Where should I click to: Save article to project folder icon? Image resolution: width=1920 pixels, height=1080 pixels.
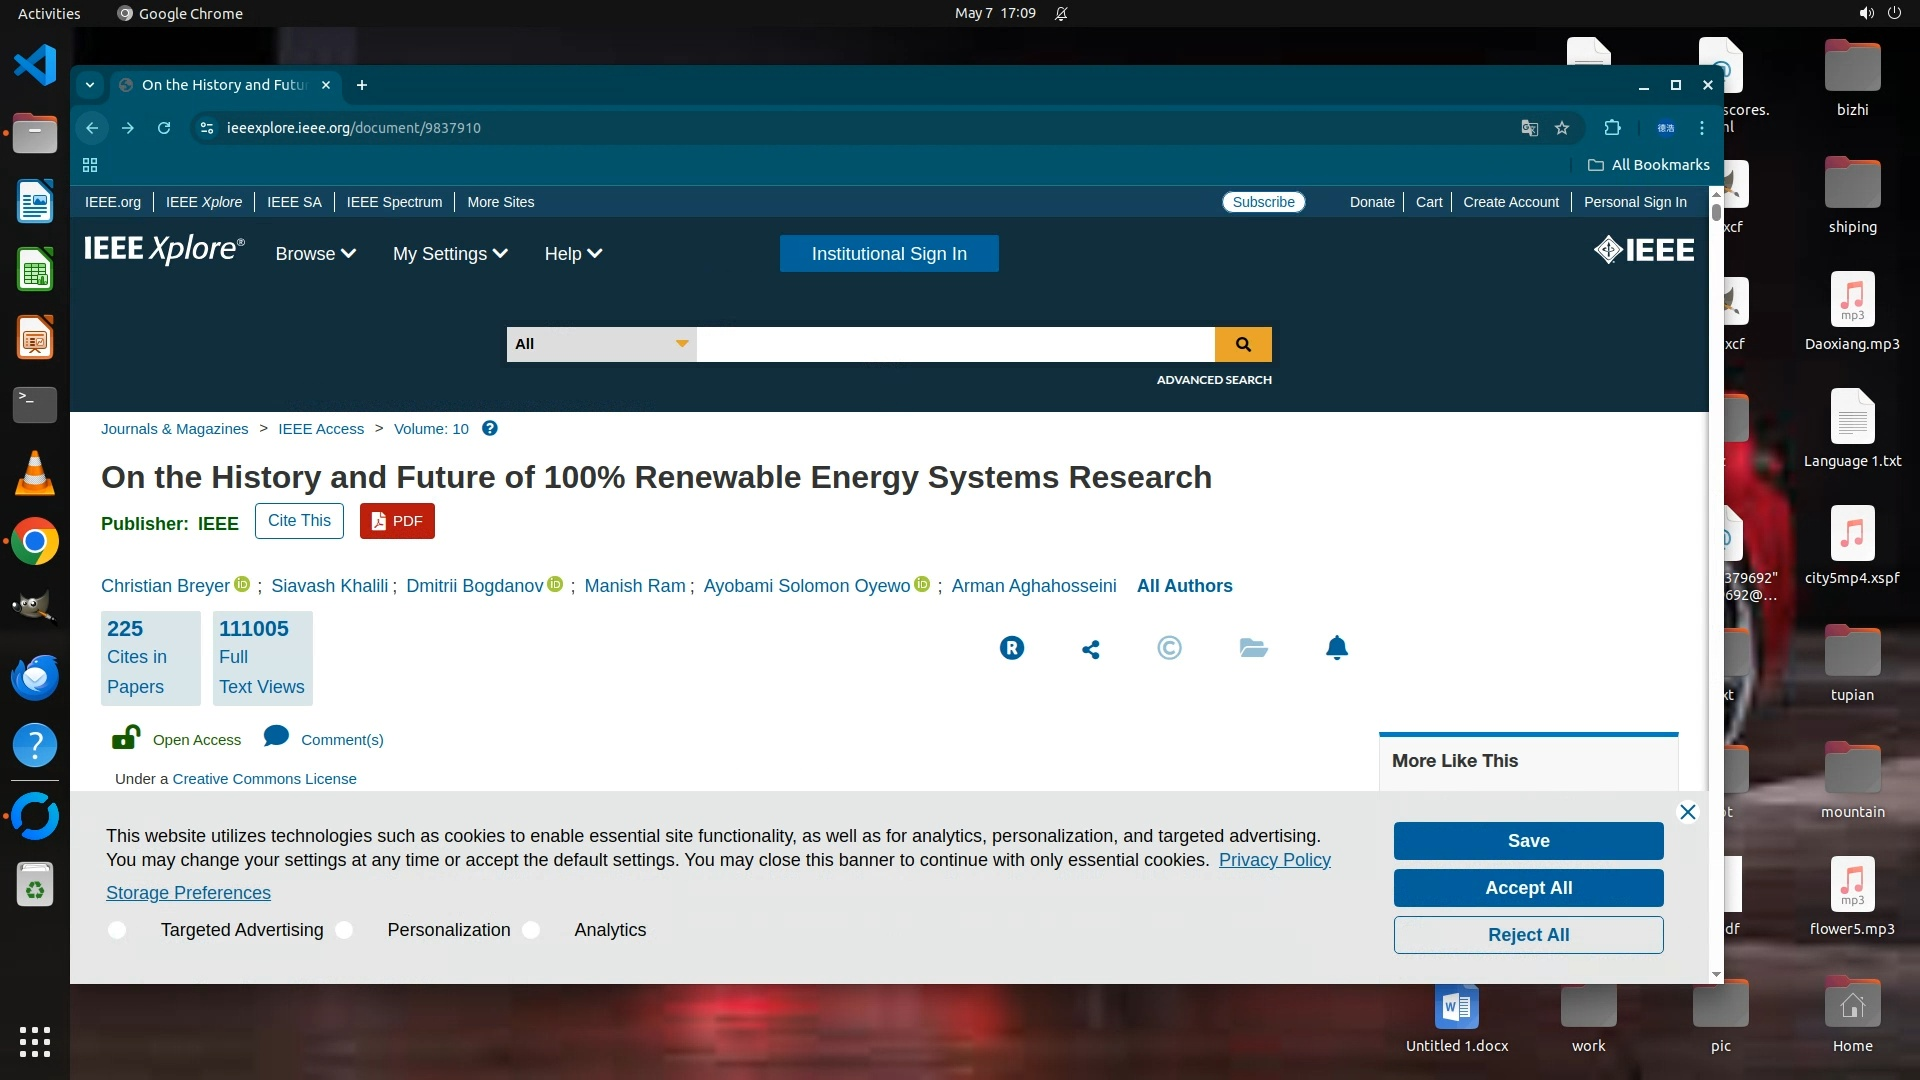[x=1253, y=648]
